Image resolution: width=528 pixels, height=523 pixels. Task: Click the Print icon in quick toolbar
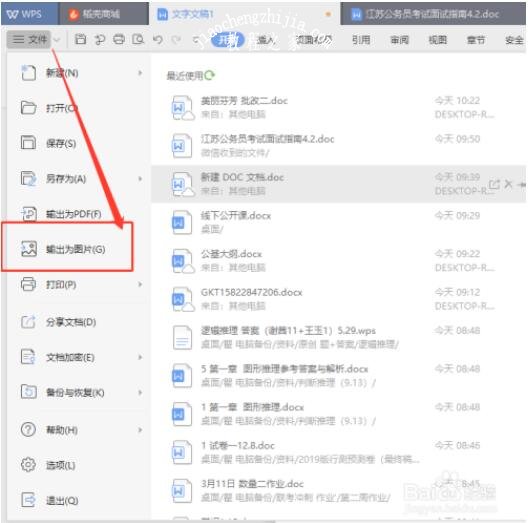119,40
